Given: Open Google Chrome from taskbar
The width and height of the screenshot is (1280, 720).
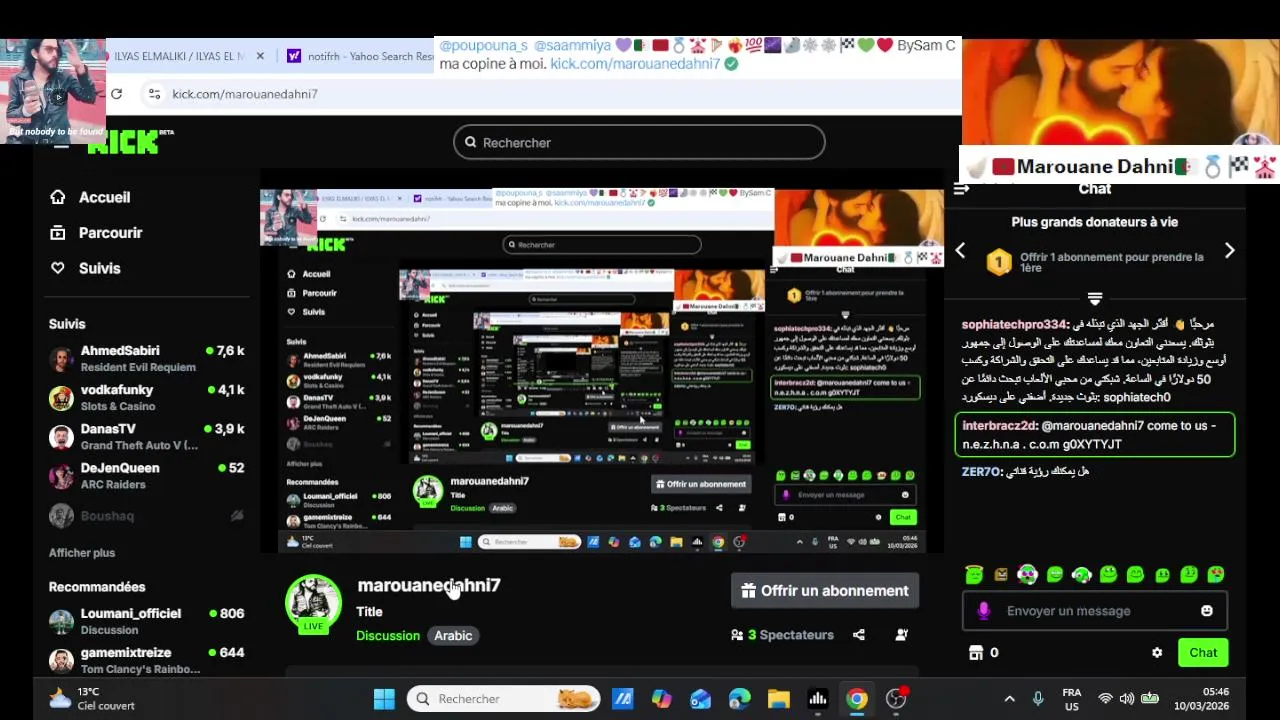Looking at the screenshot, I should click(857, 699).
